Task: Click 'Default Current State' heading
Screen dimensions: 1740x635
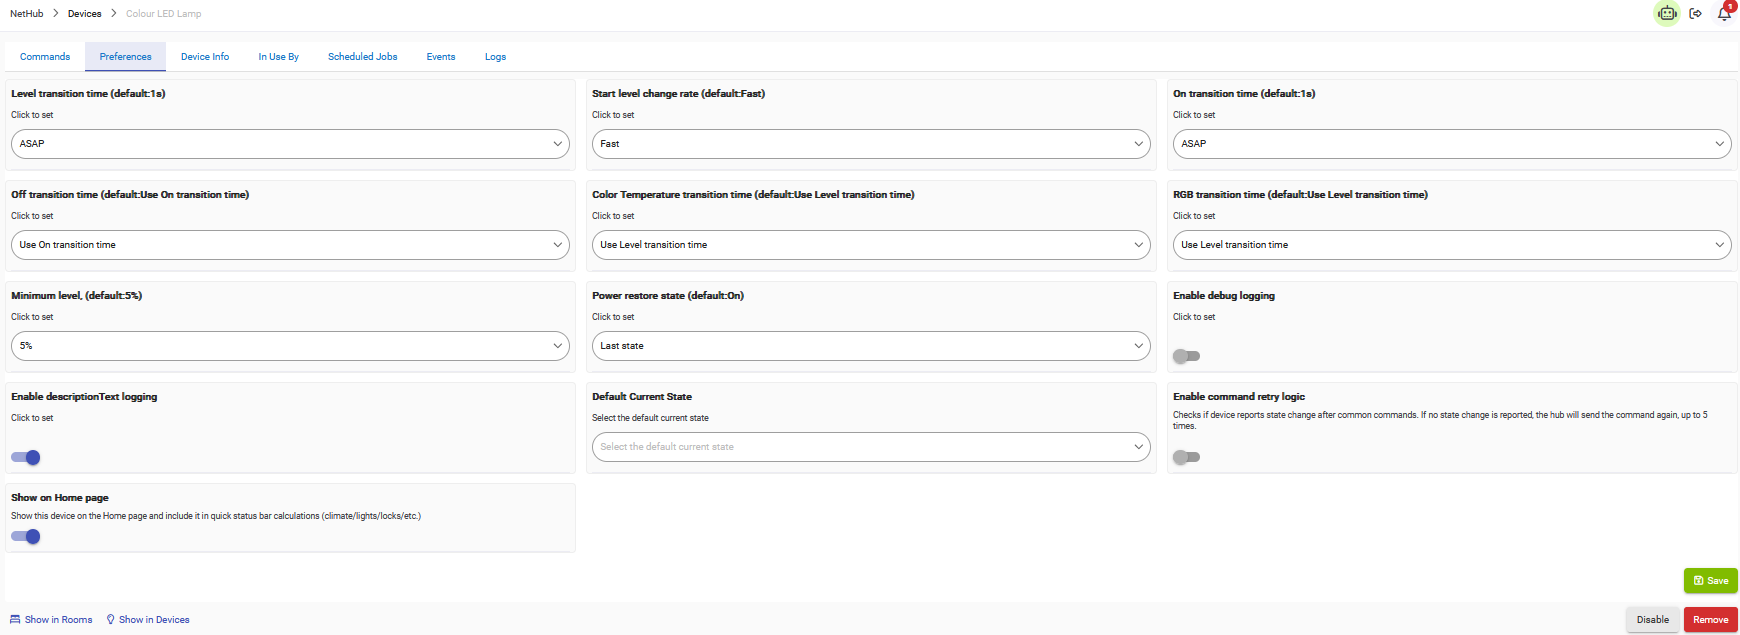Action: coord(642,397)
